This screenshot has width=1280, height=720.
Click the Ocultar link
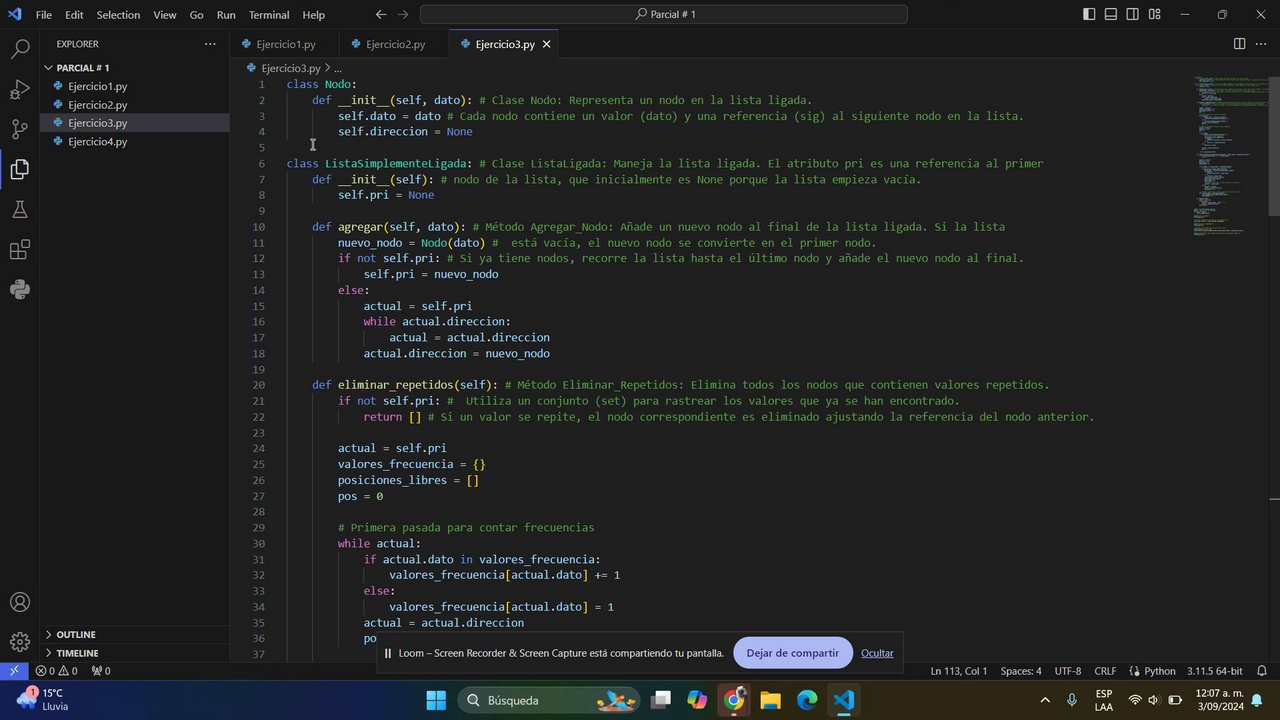pyautogui.click(x=877, y=653)
